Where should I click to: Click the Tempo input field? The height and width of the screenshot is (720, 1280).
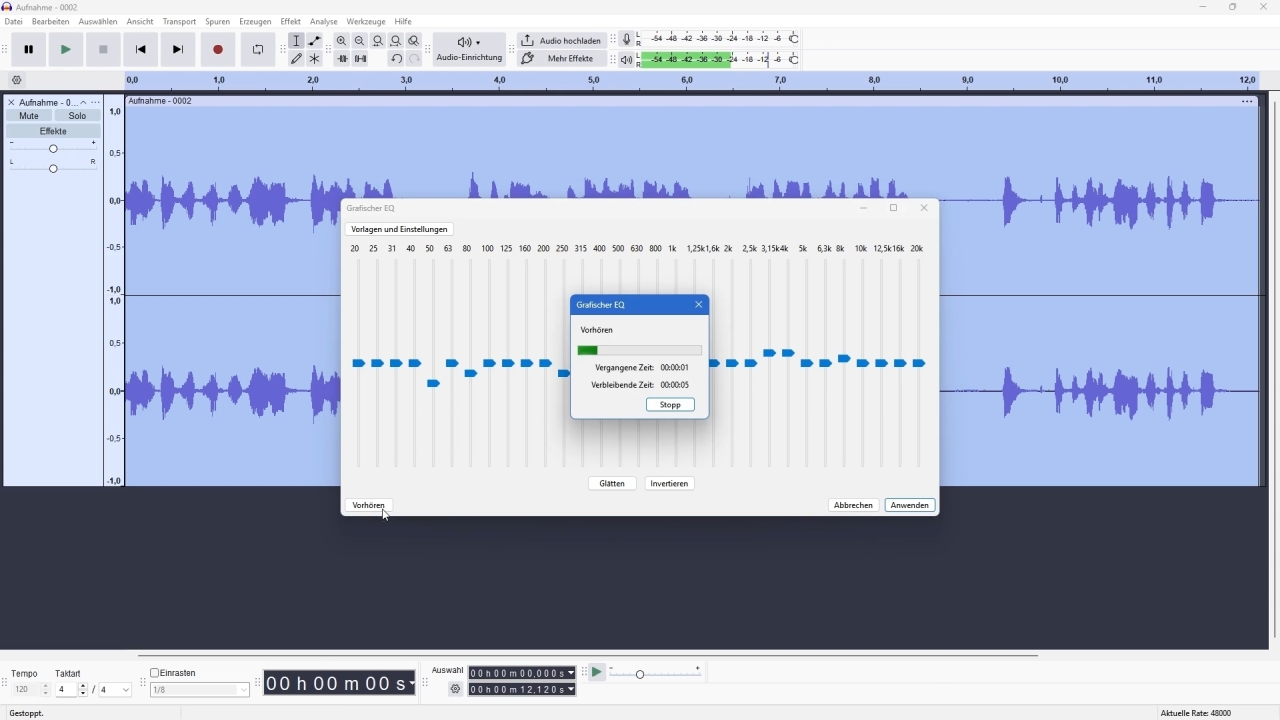(26, 691)
